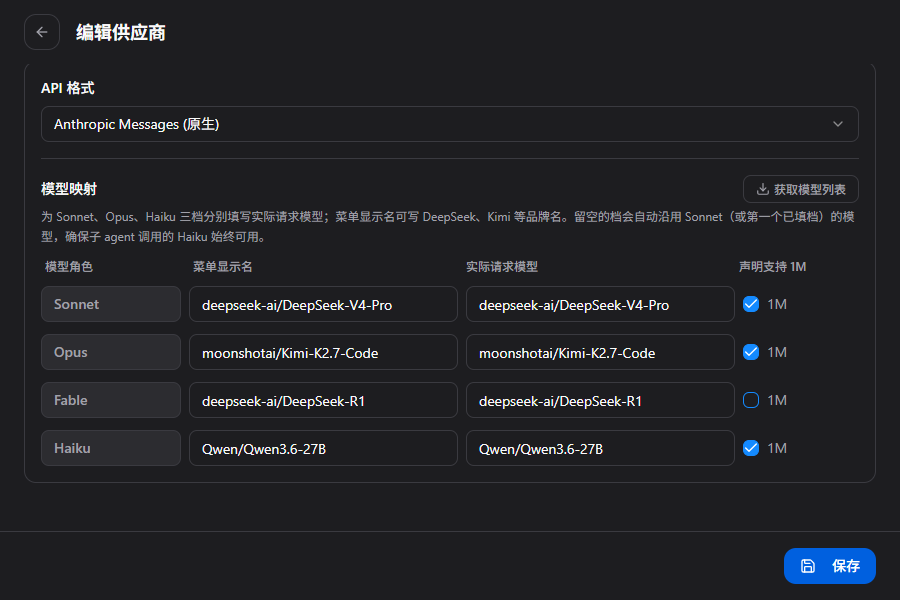
Task: Click the Fable model role box
Action: 111,400
